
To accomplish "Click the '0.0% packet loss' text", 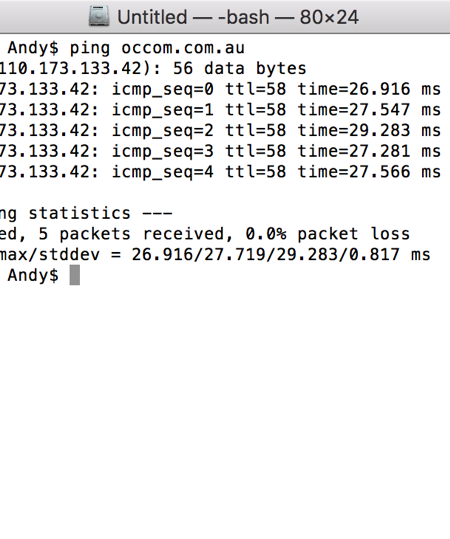I will pos(328,234).
